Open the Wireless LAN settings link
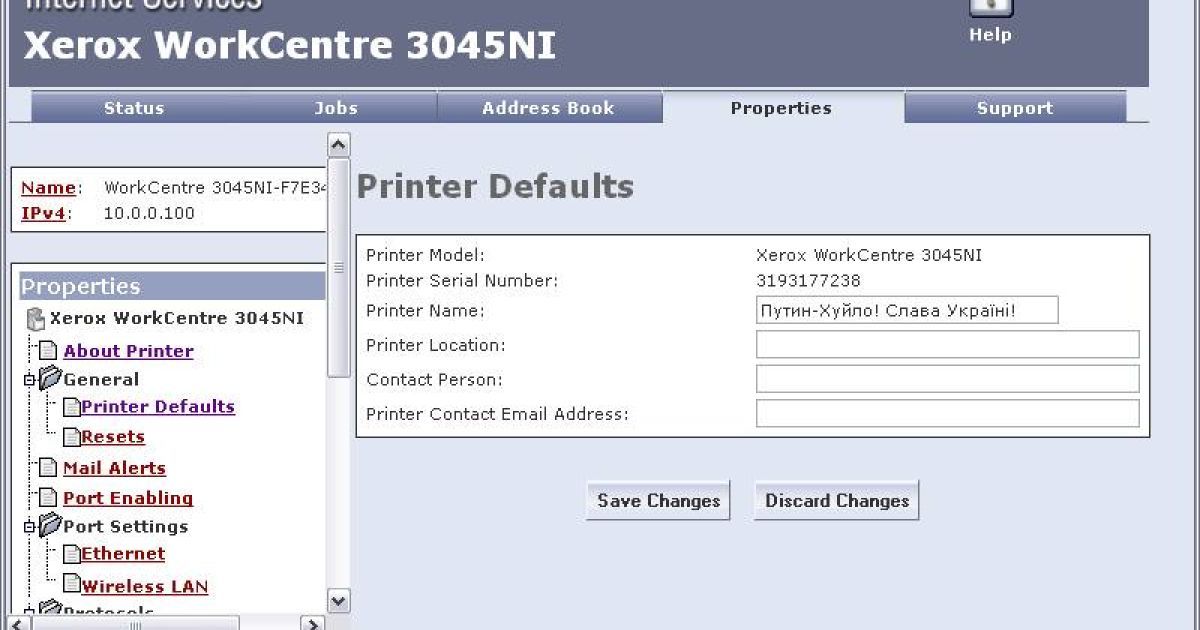 tap(144, 587)
